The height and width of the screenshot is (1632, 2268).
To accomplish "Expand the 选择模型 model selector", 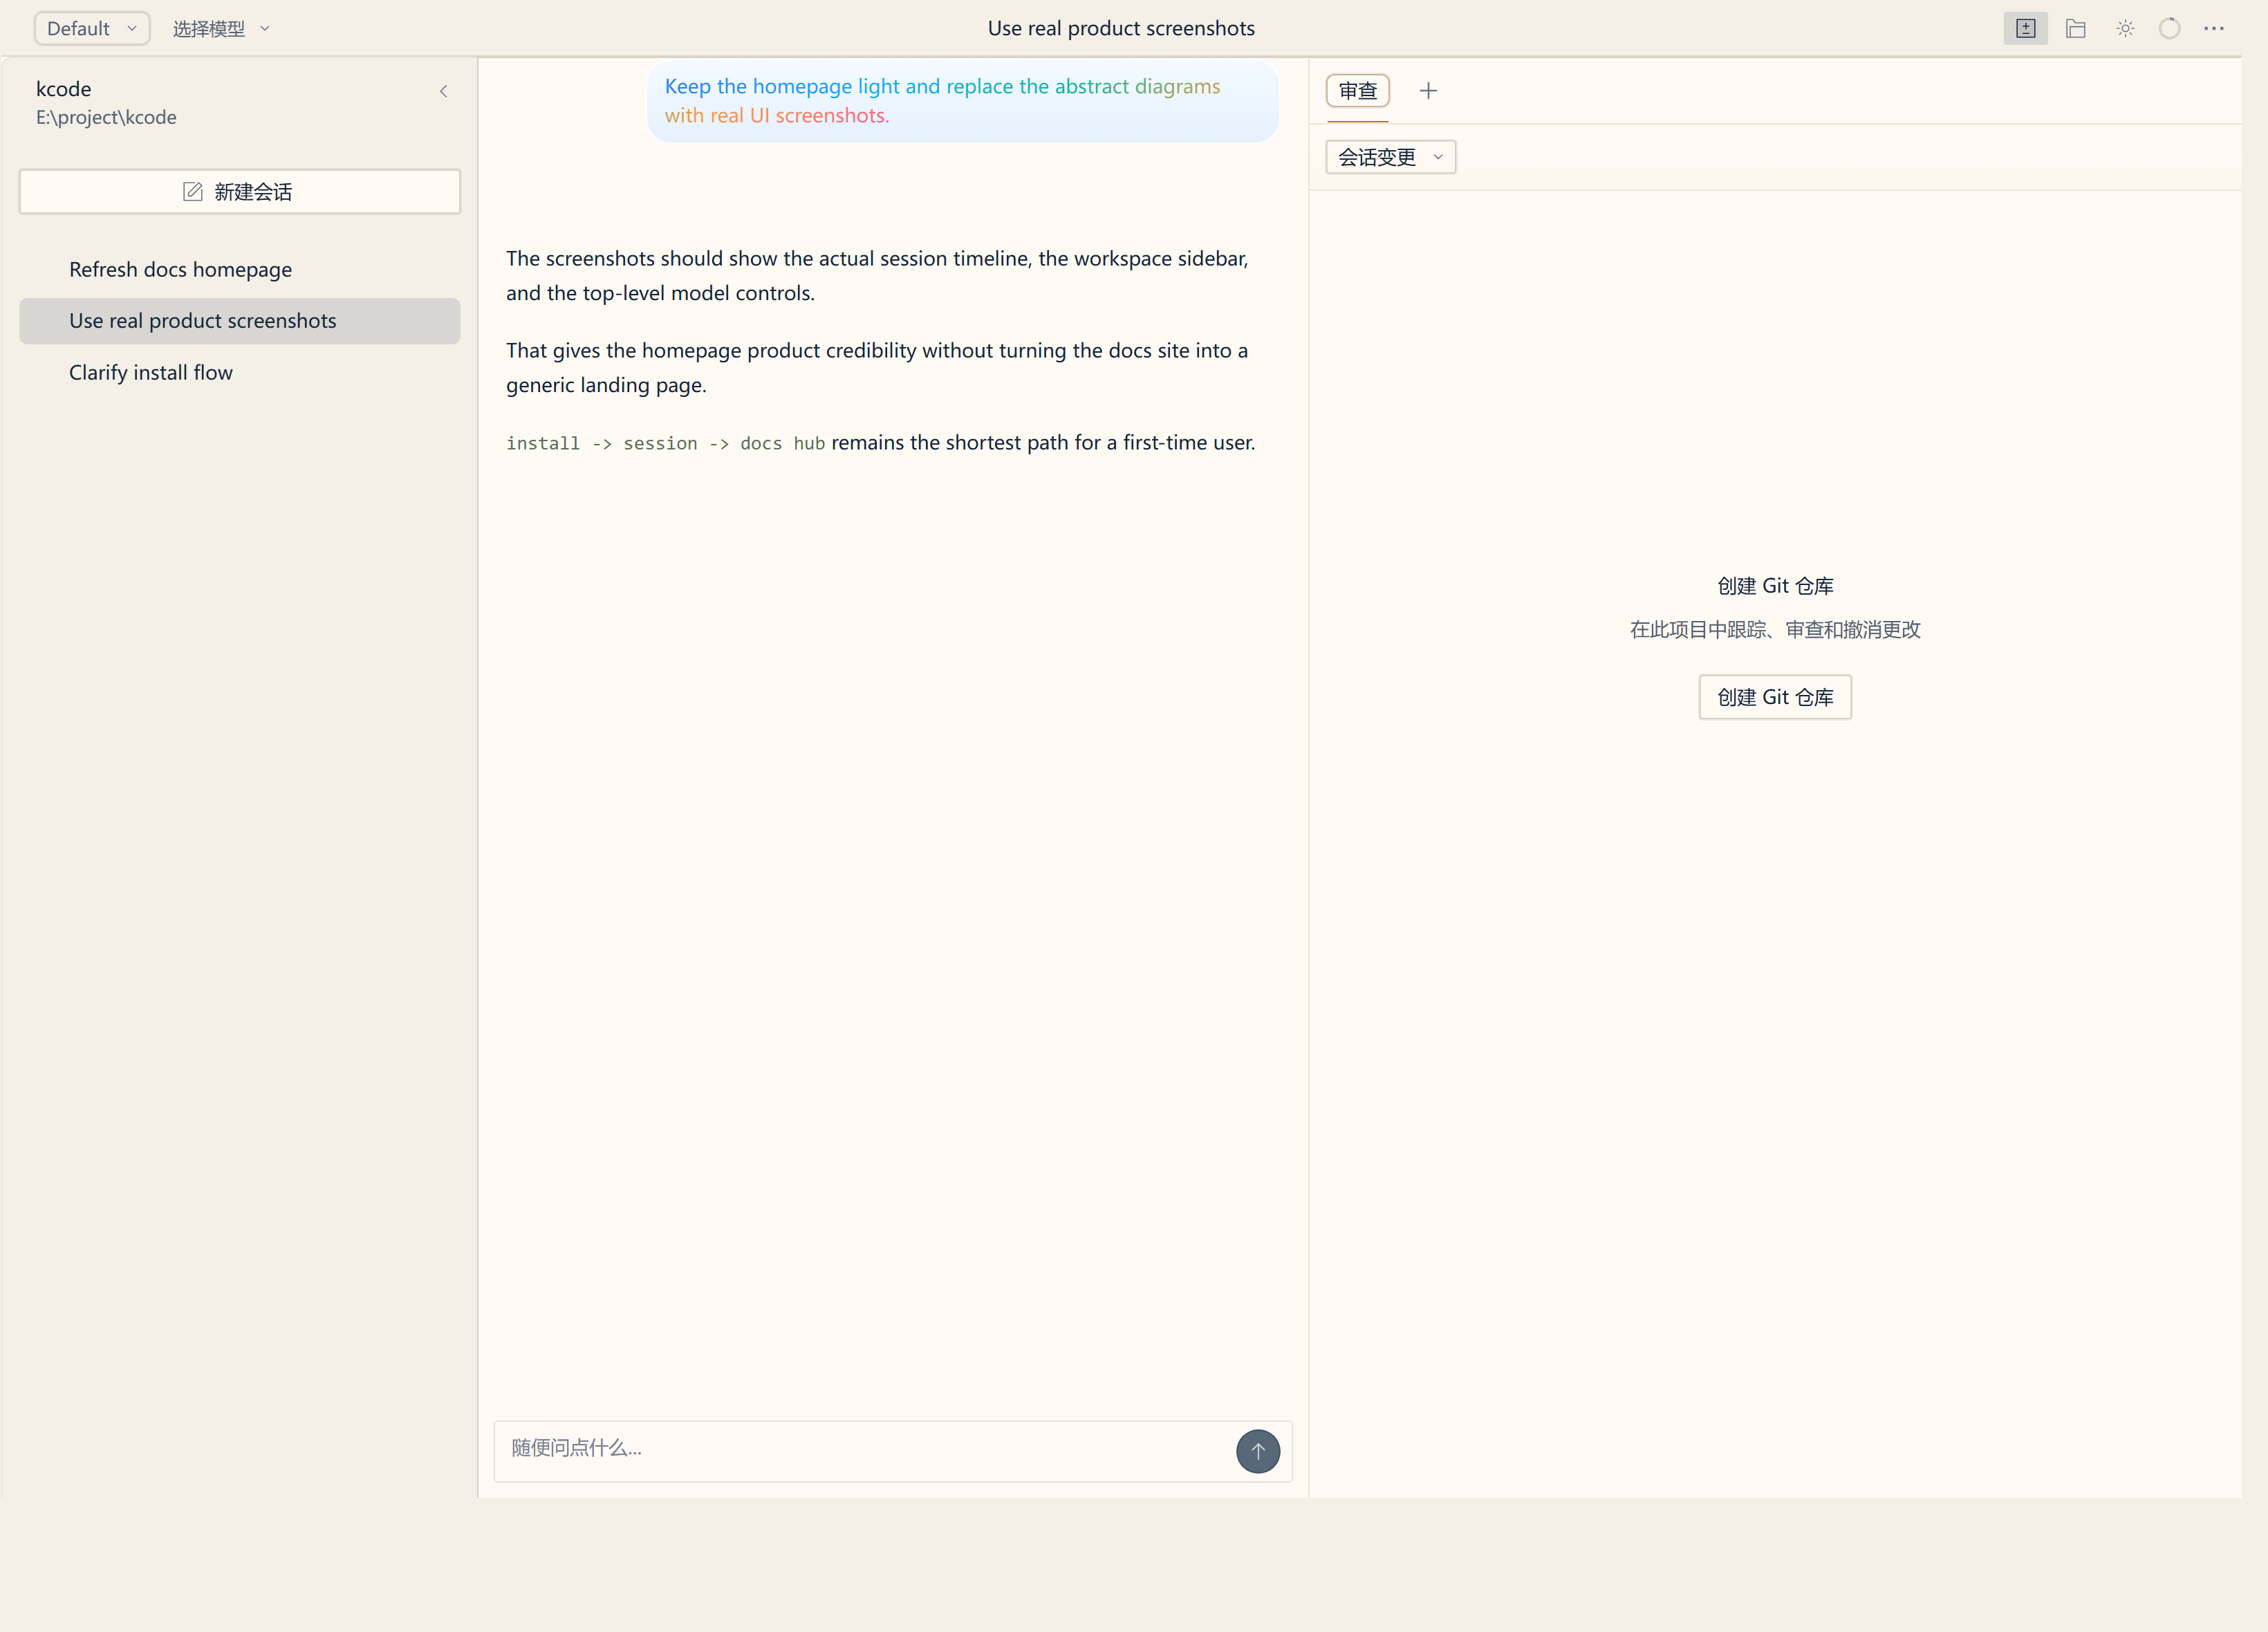I will (x=220, y=28).
